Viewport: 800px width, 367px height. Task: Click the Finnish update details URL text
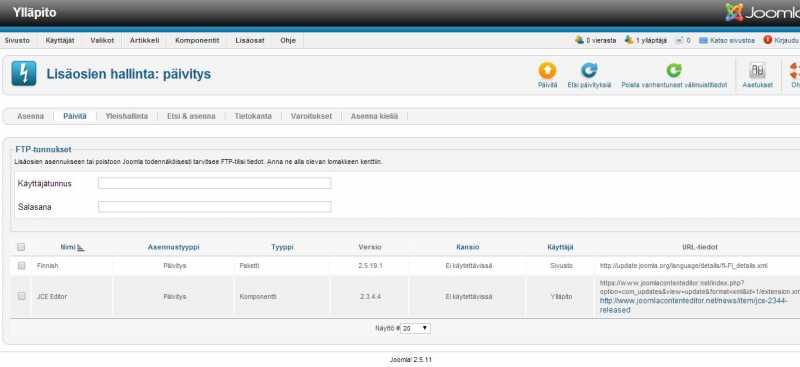(684, 266)
